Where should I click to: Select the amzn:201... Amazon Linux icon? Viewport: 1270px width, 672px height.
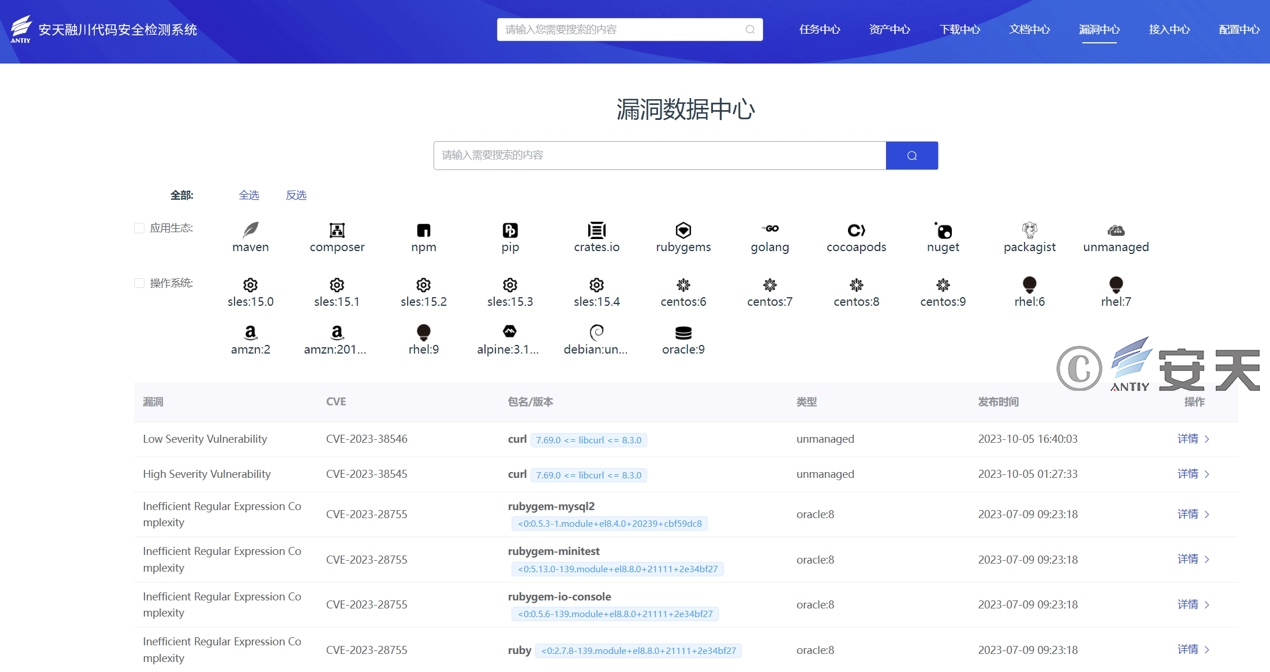pos(337,332)
